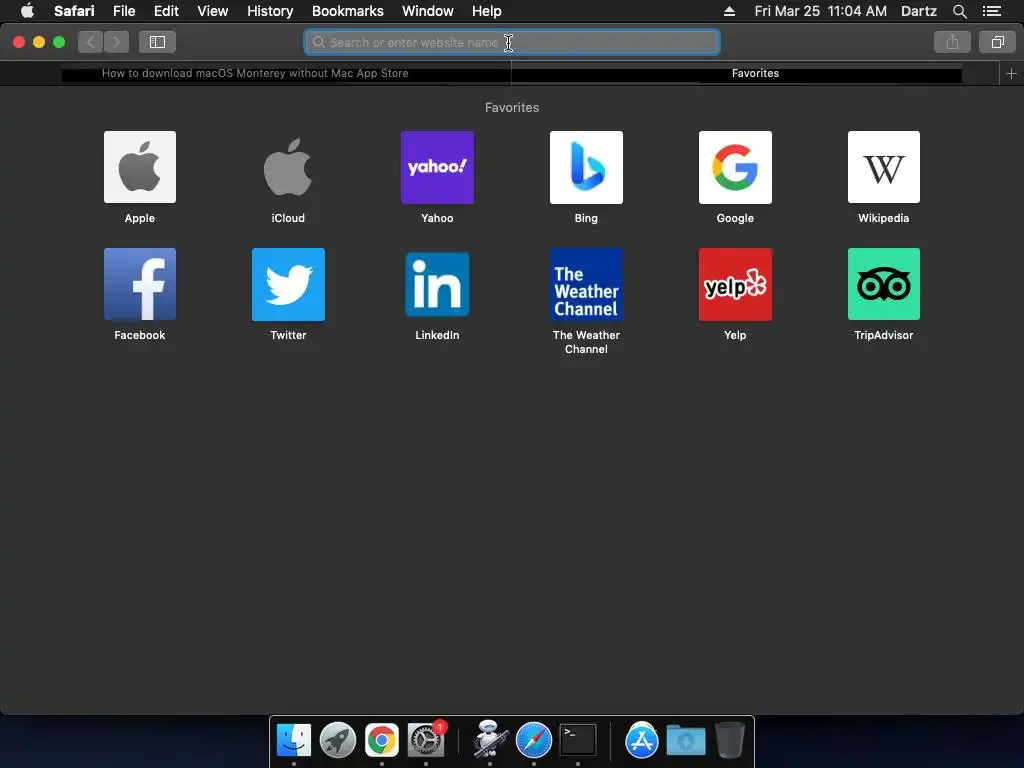Viewport: 1024px width, 768px height.
Task: Open the Safari menu
Action: click(74, 11)
